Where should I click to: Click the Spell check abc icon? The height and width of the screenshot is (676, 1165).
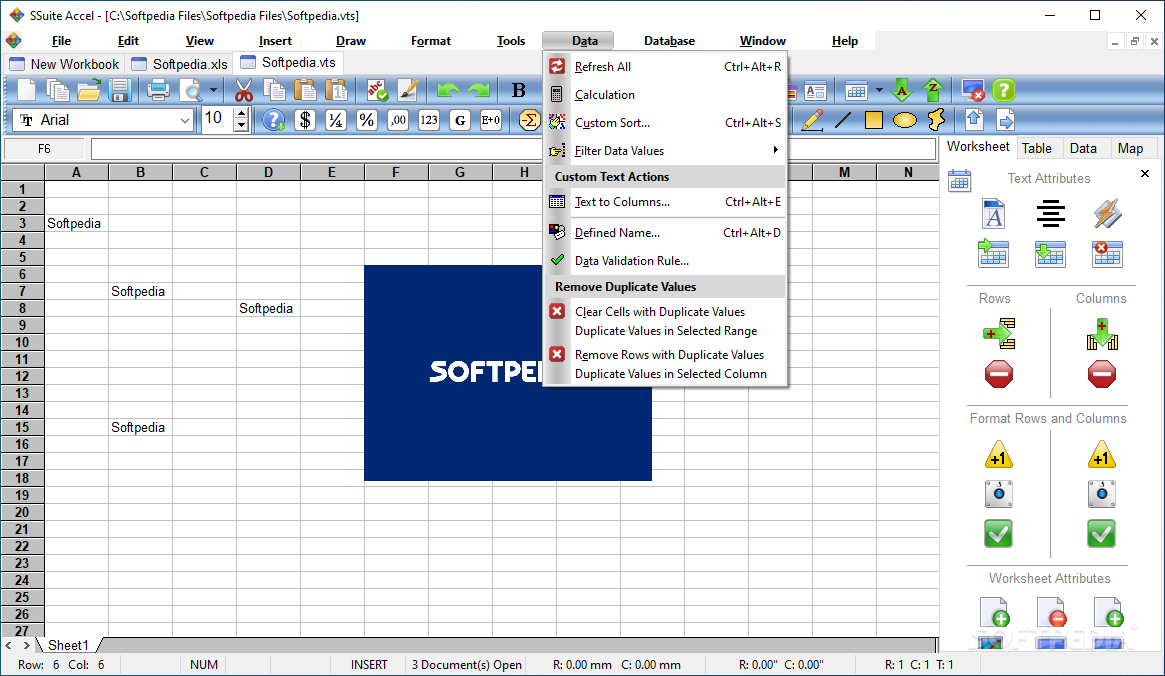(x=377, y=91)
